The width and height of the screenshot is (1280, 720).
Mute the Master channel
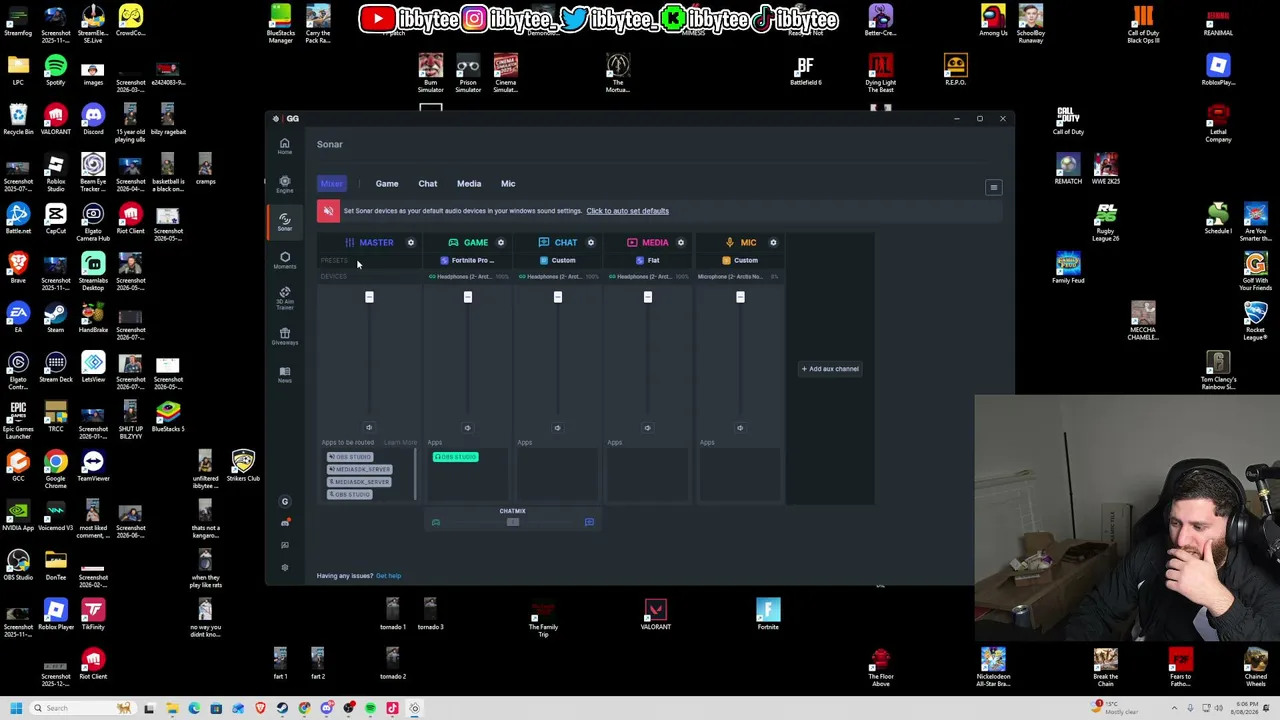pos(369,428)
